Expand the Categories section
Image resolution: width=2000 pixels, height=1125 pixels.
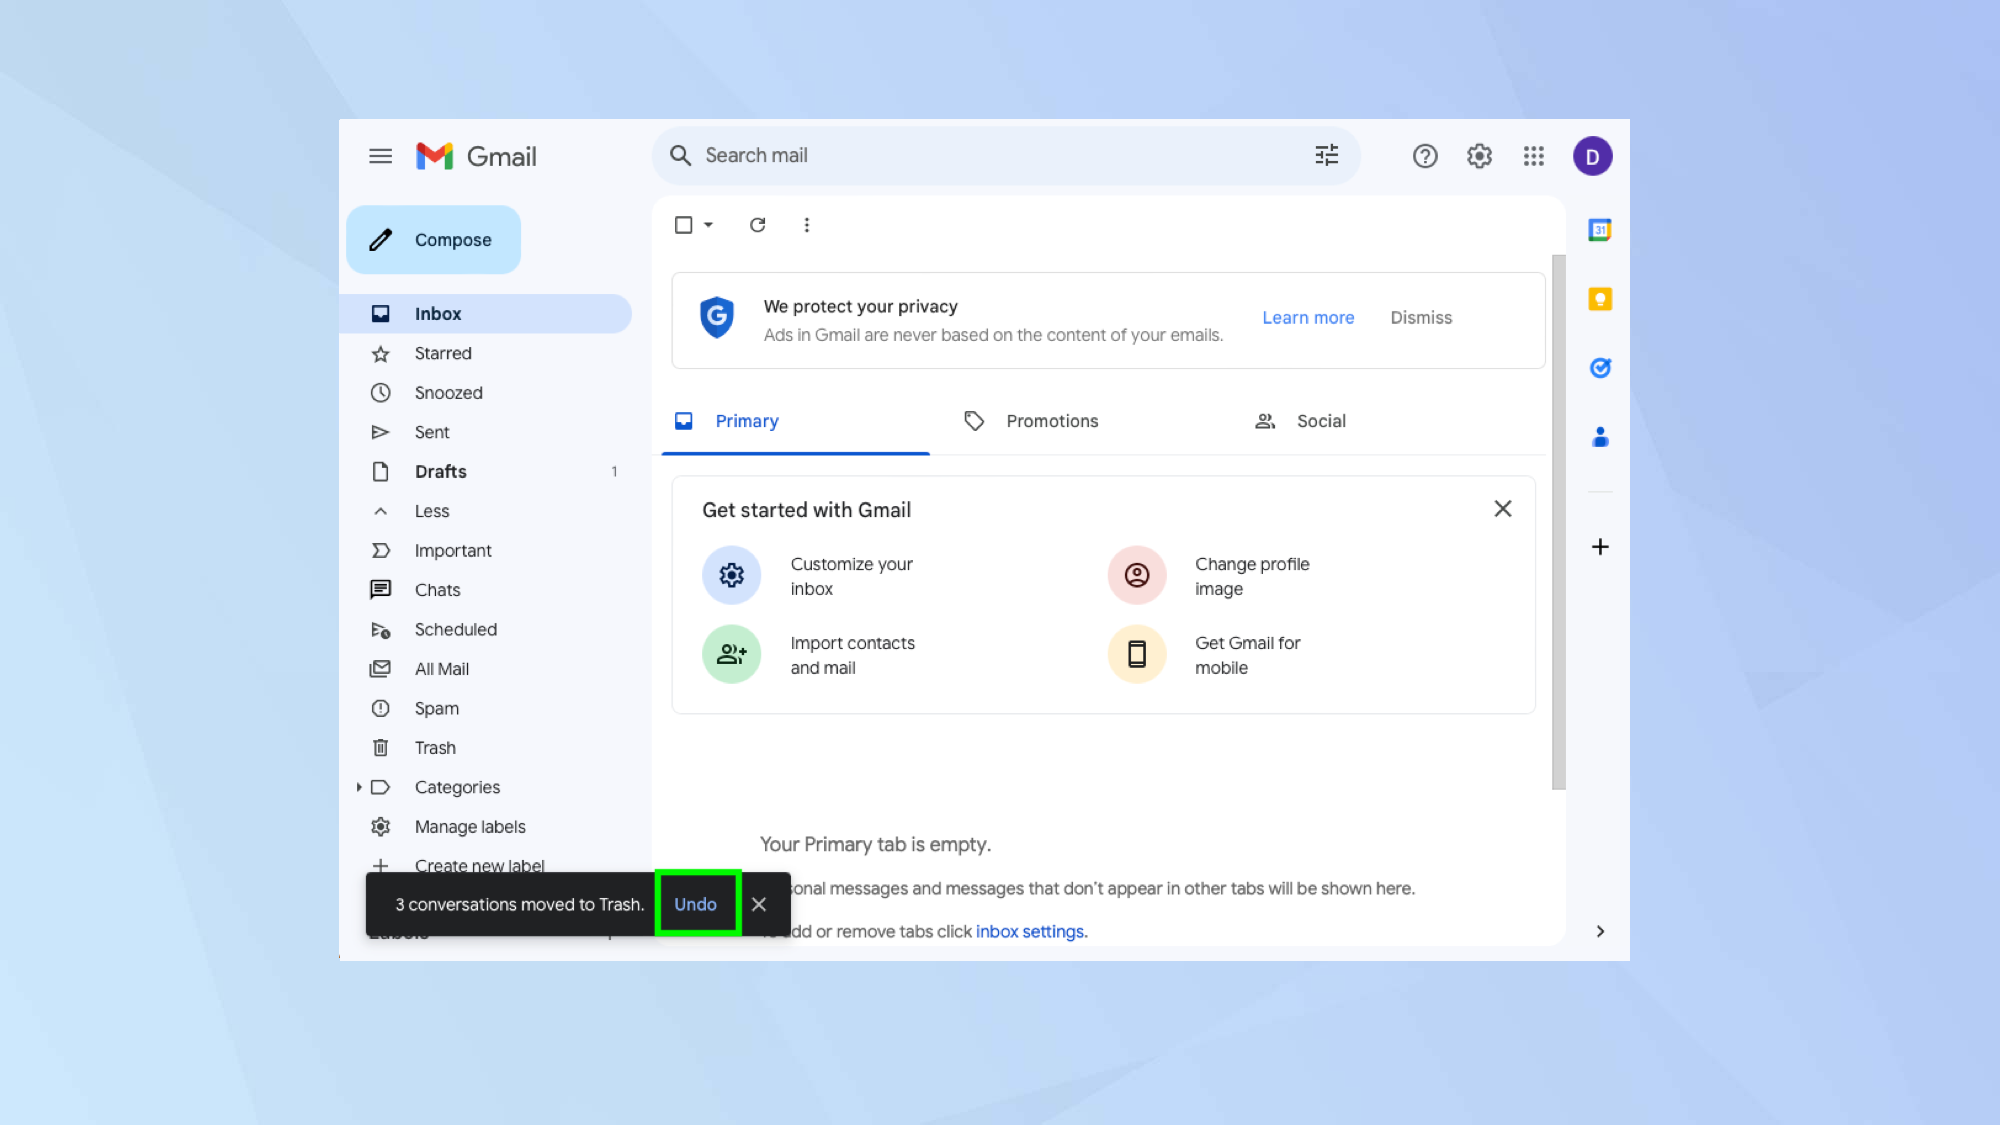pos(359,787)
